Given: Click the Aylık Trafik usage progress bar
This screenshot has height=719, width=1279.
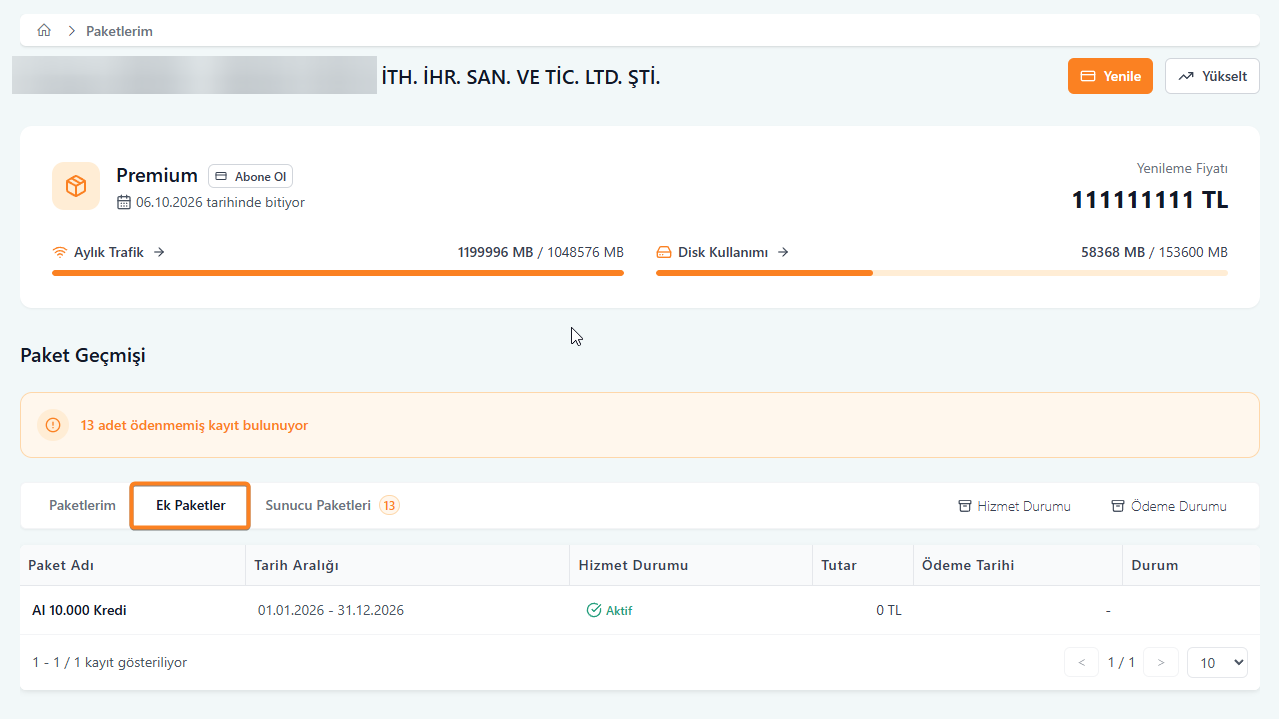Looking at the screenshot, I should (x=337, y=273).
